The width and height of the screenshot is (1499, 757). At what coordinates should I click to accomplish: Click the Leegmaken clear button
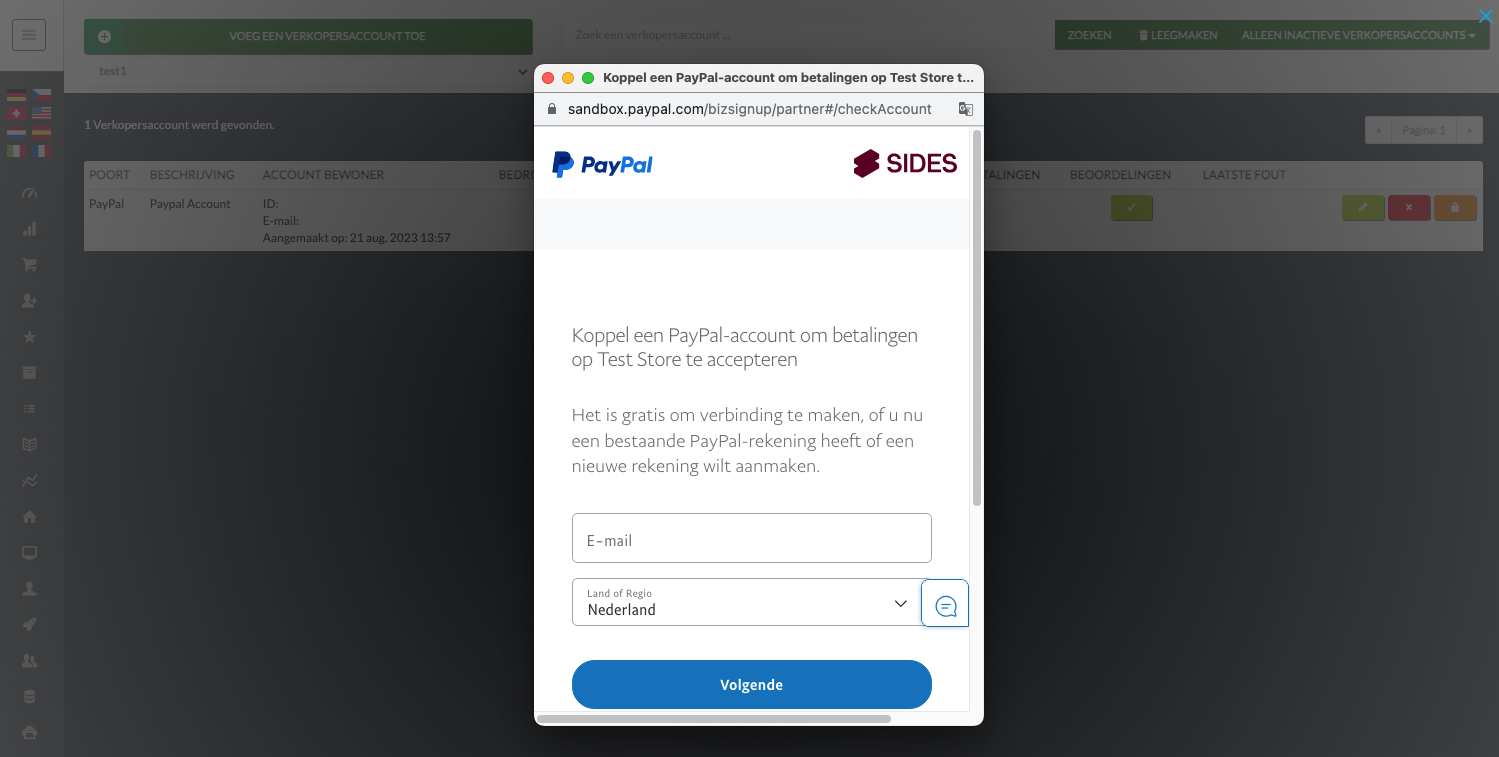coord(1178,35)
